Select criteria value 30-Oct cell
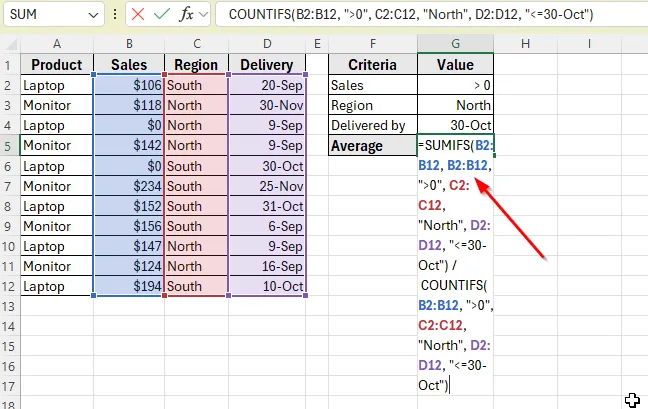The width and height of the screenshot is (648, 409). 455,125
